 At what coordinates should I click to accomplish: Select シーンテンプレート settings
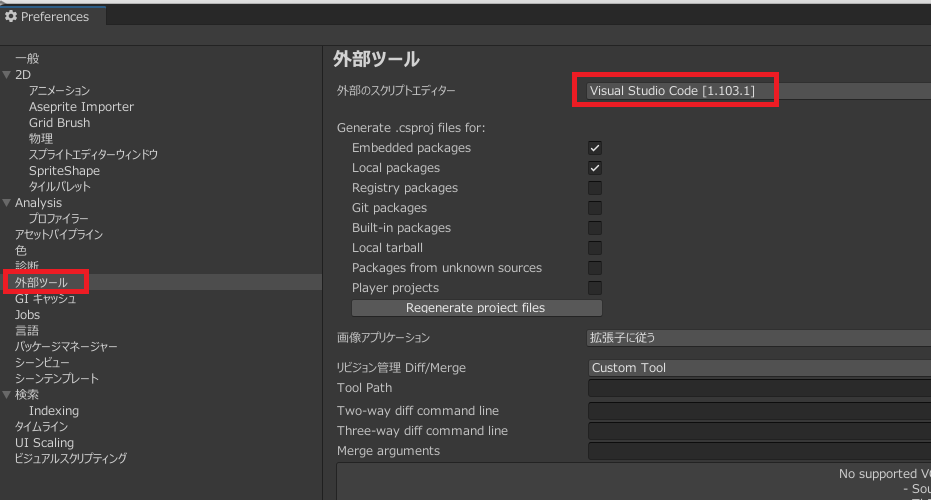click(x=57, y=379)
